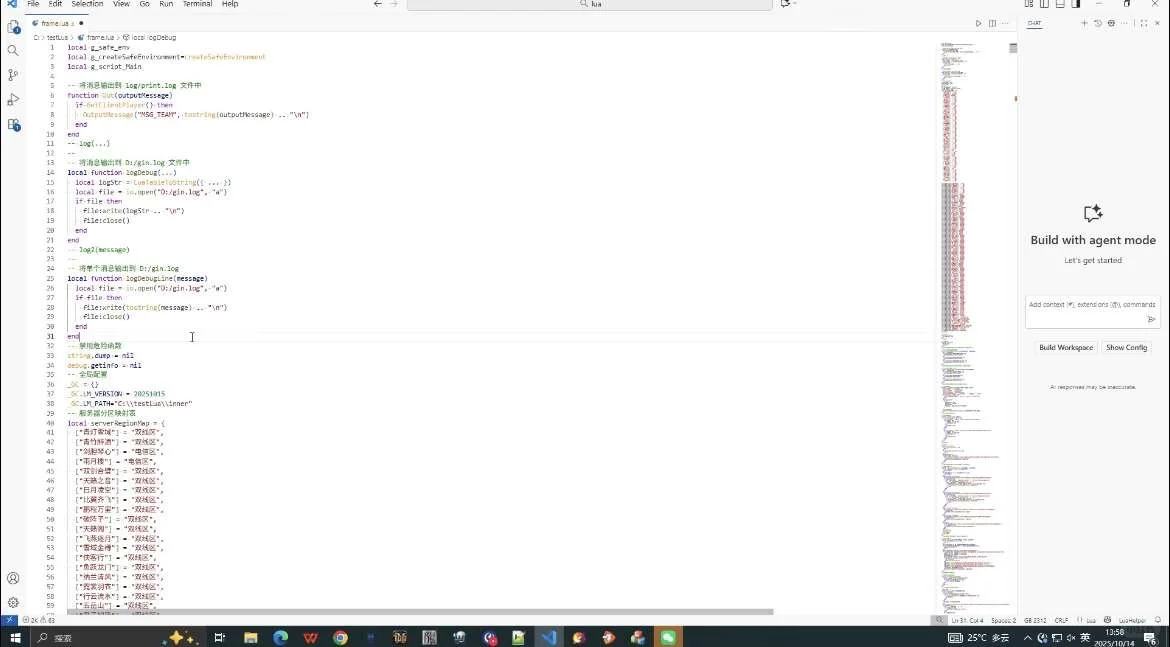The width and height of the screenshot is (1170, 647).
Task: Click the chat input Add context field
Action: pyautogui.click(x=1091, y=304)
